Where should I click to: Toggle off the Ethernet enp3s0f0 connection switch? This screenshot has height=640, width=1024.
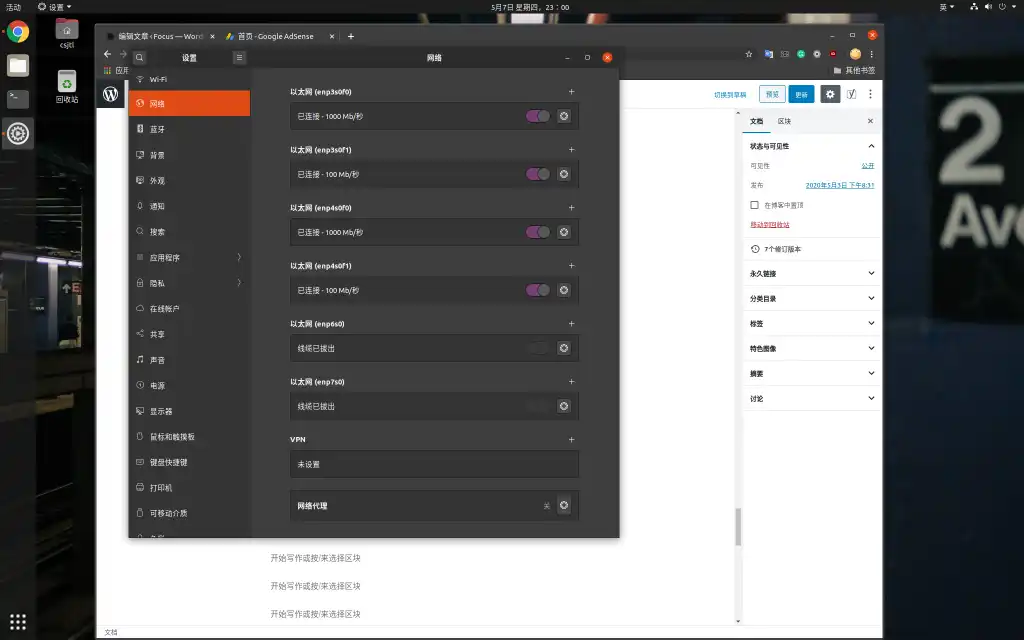tap(538, 116)
